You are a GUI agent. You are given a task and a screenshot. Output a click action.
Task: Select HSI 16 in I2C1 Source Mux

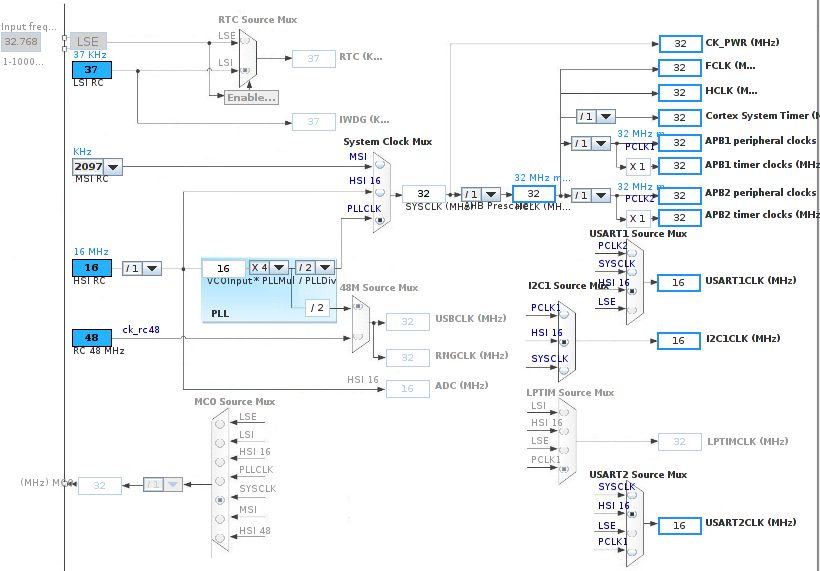click(564, 342)
